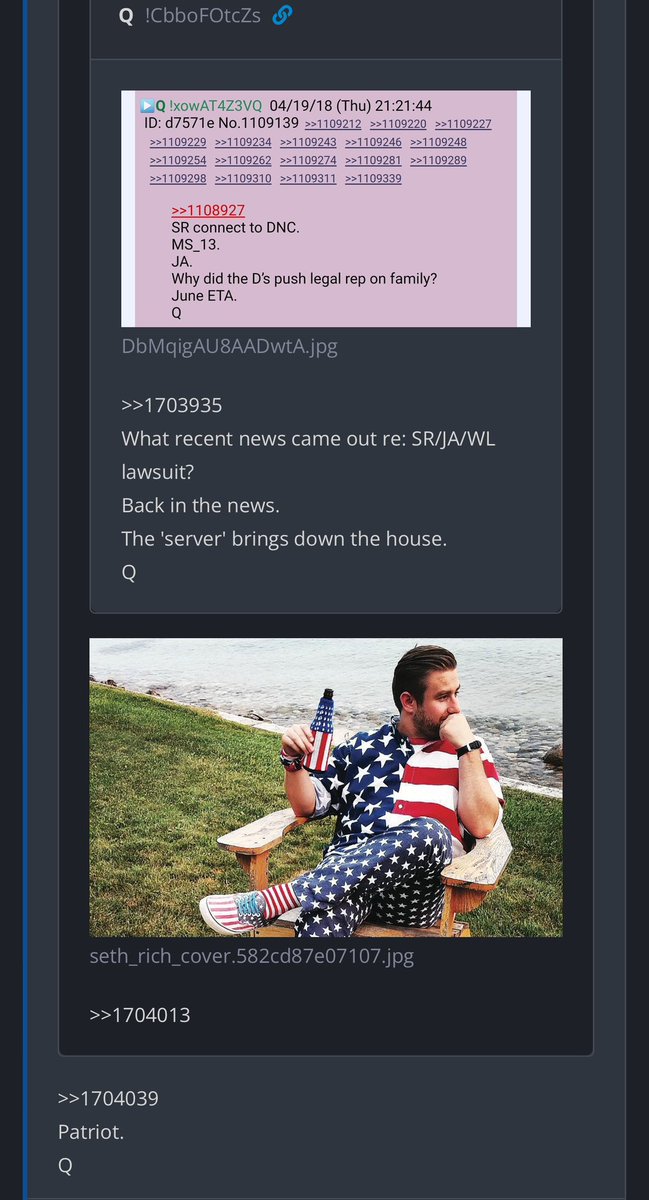Open the >>1109212 reply link
The width and height of the screenshot is (649, 1200).
pos(333,124)
